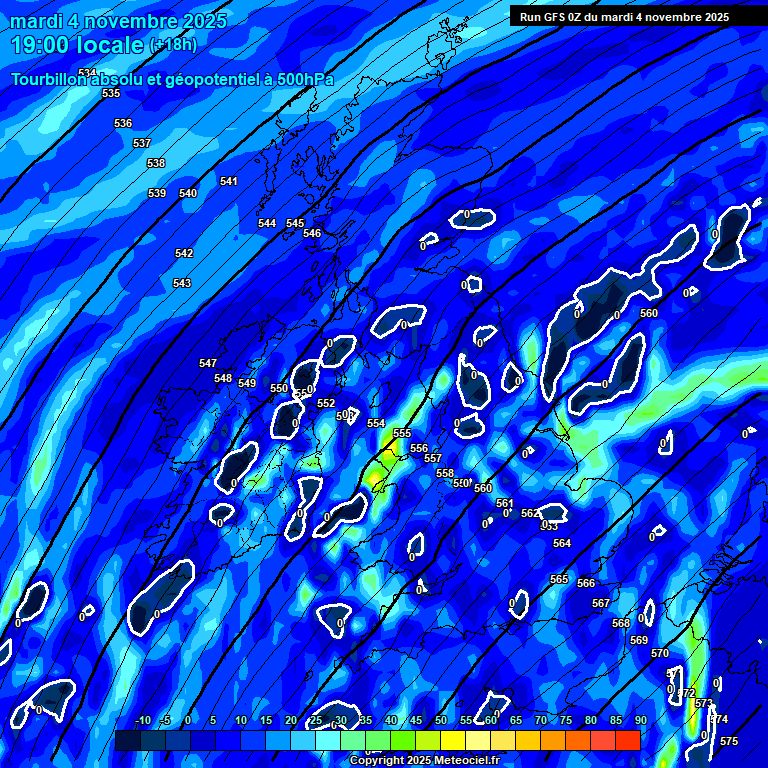Click the light blue 20 legend swatch
Screen dimensions: 768x768
coord(277,740)
